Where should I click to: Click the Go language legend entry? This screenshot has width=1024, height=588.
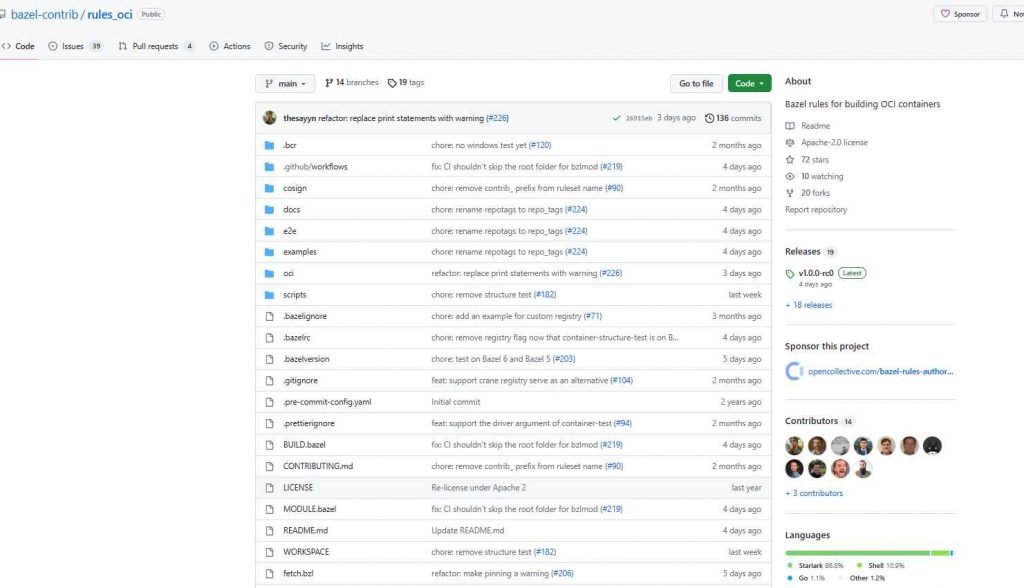pyautogui.click(x=807, y=578)
